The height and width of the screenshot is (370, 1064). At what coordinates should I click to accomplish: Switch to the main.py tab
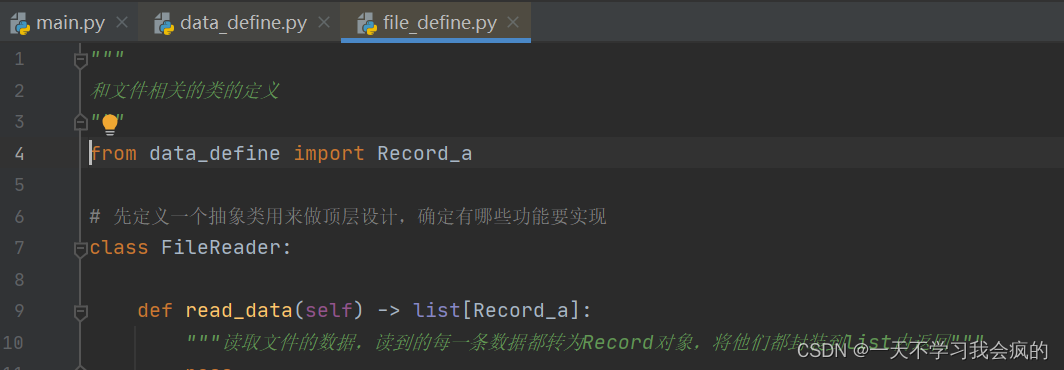point(70,23)
